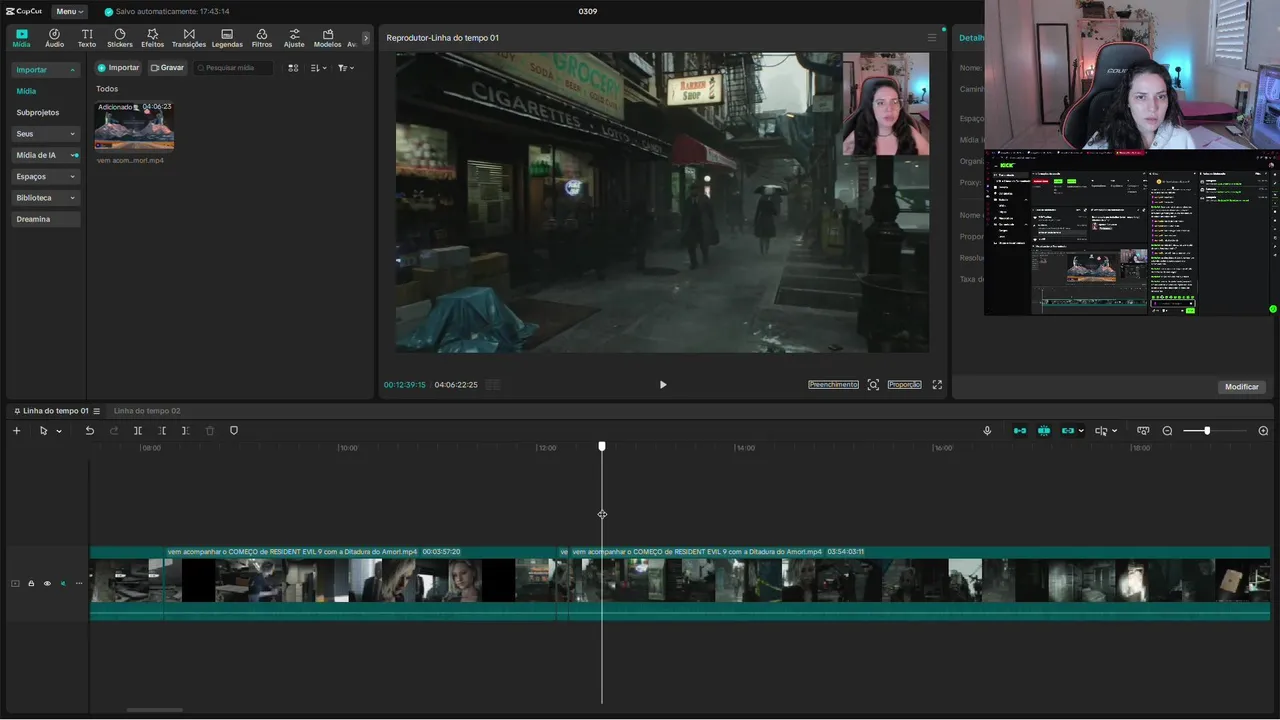This screenshot has width=1280, height=720.
Task: Open the media sort order dropdown
Action: pyautogui.click(x=317, y=68)
